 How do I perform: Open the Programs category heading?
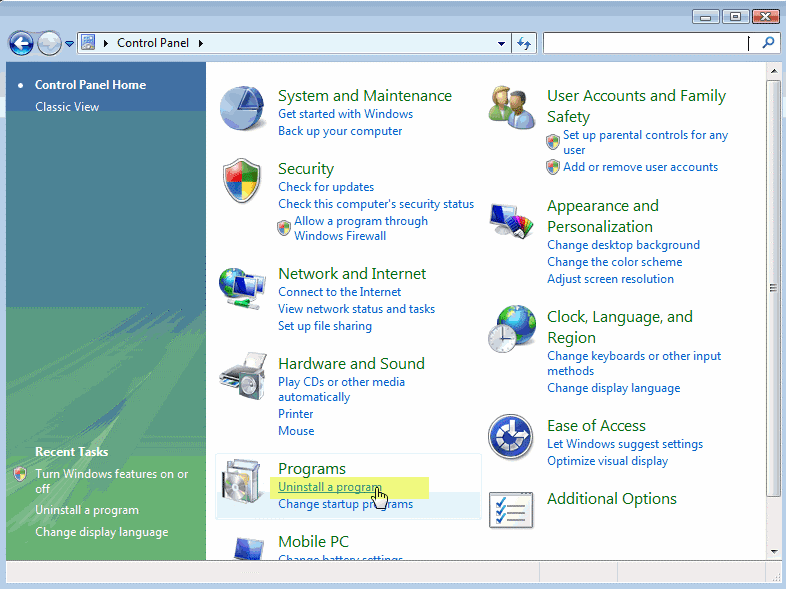(x=312, y=469)
